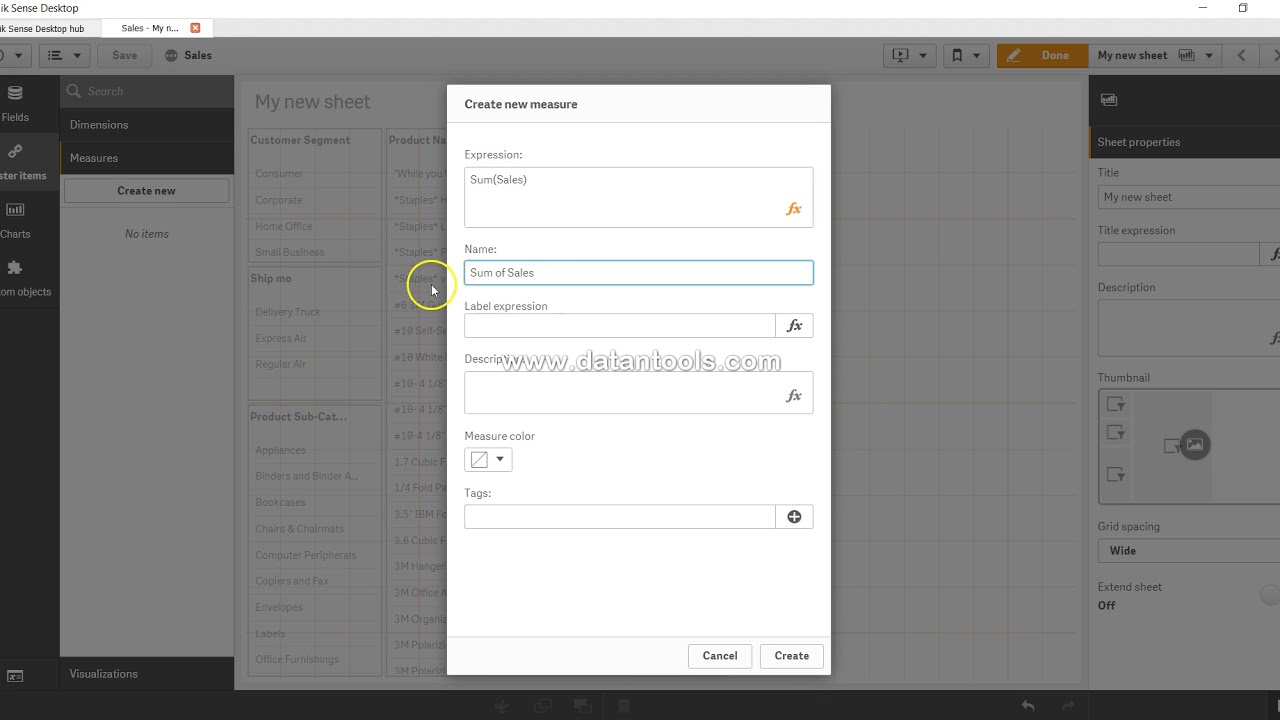The height and width of the screenshot is (720, 1280).
Task: Click the sheet Title field My new sheet
Action: click(x=1189, y=197)
